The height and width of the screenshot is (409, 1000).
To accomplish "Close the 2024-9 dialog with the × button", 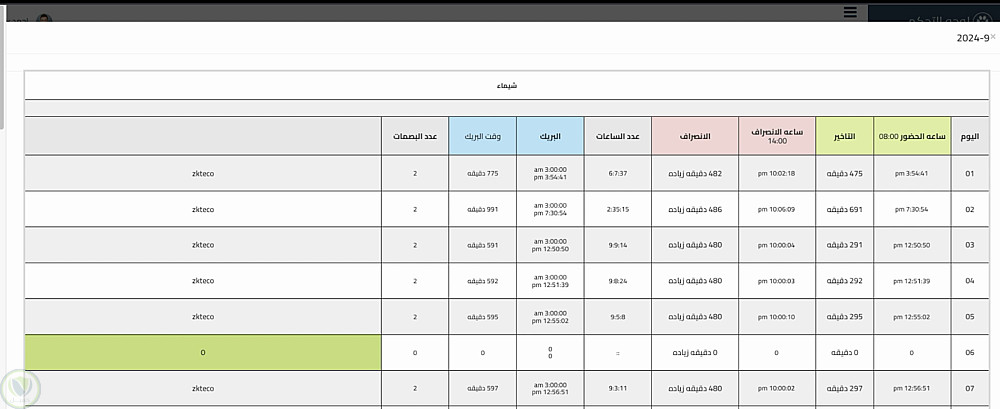I will 993,37.
